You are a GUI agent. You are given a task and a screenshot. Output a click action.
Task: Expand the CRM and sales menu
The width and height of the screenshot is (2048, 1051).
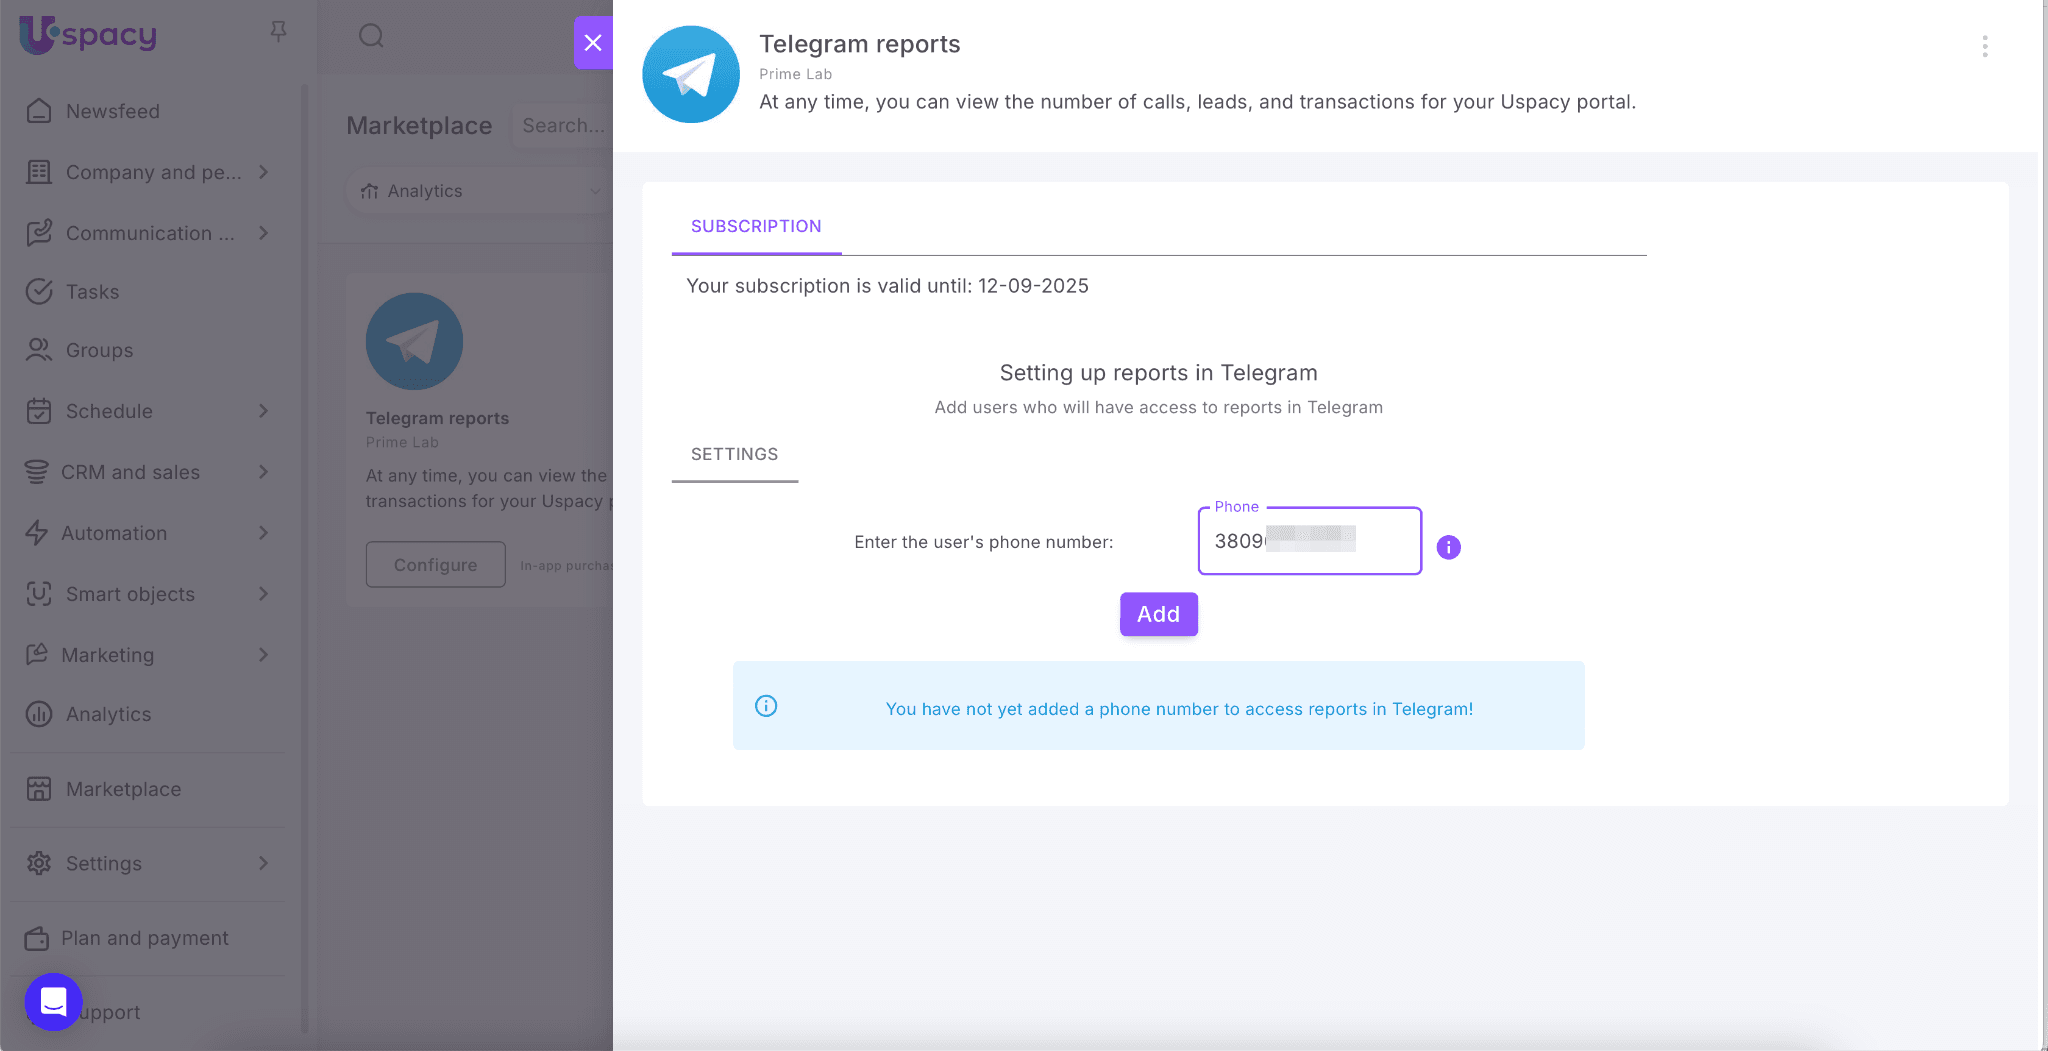coord(264,472)
